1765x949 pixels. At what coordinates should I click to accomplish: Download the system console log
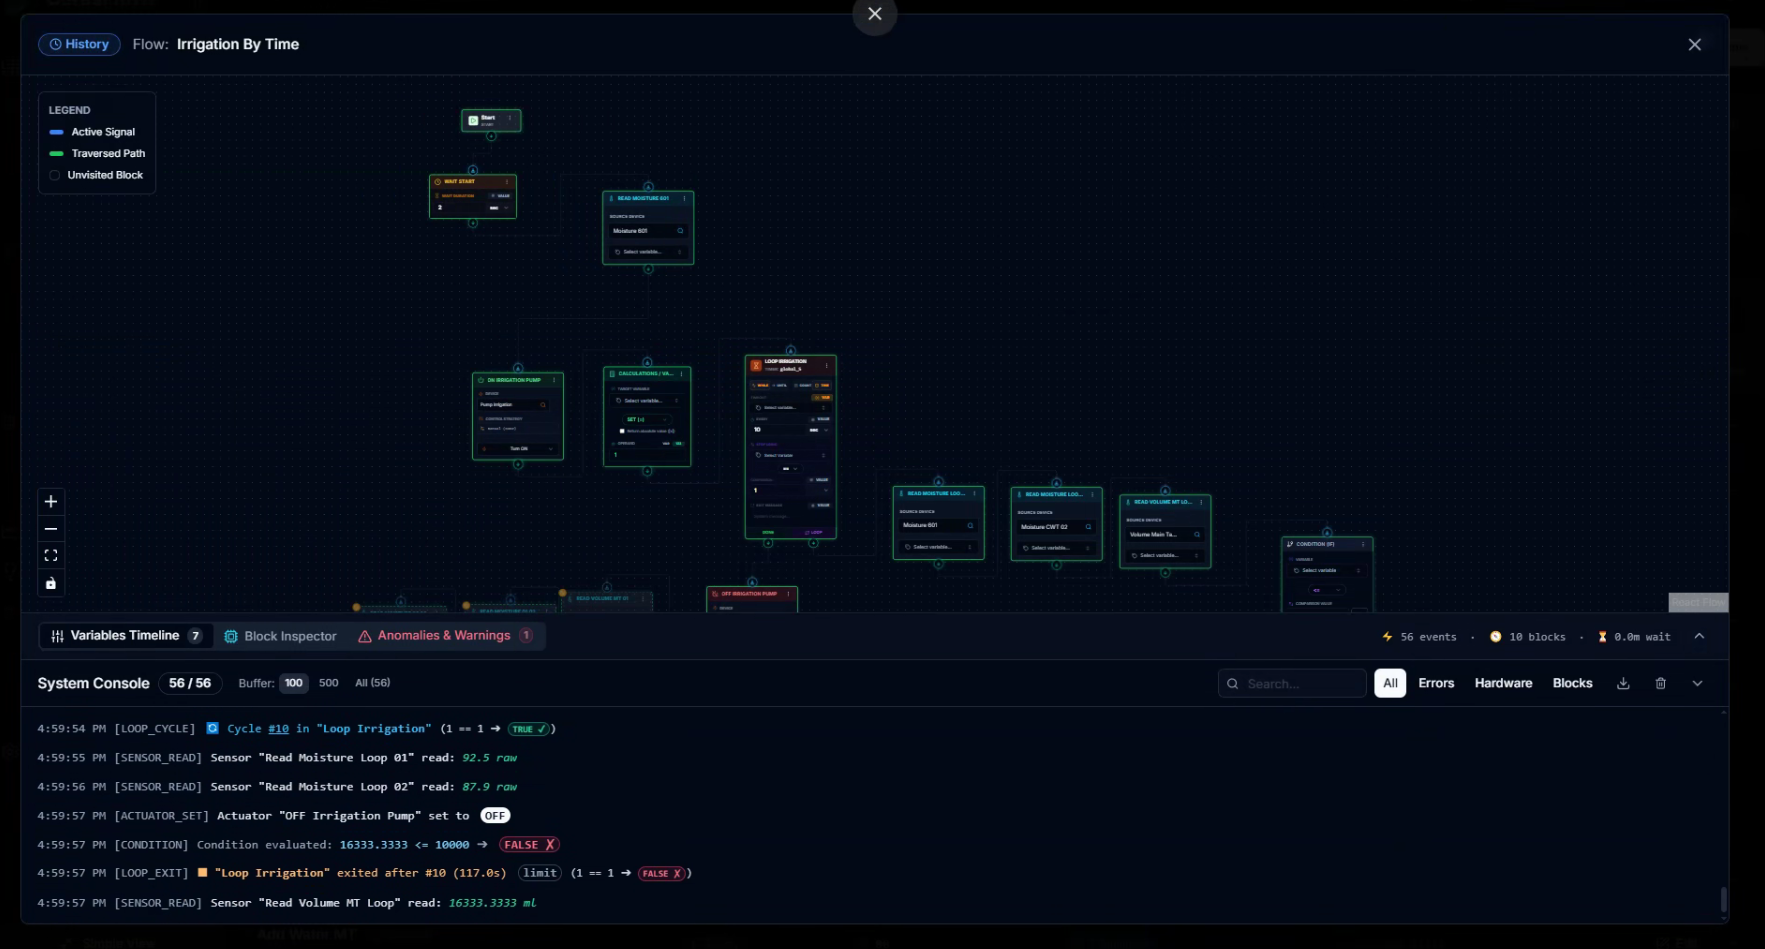tap(1623, 683)
